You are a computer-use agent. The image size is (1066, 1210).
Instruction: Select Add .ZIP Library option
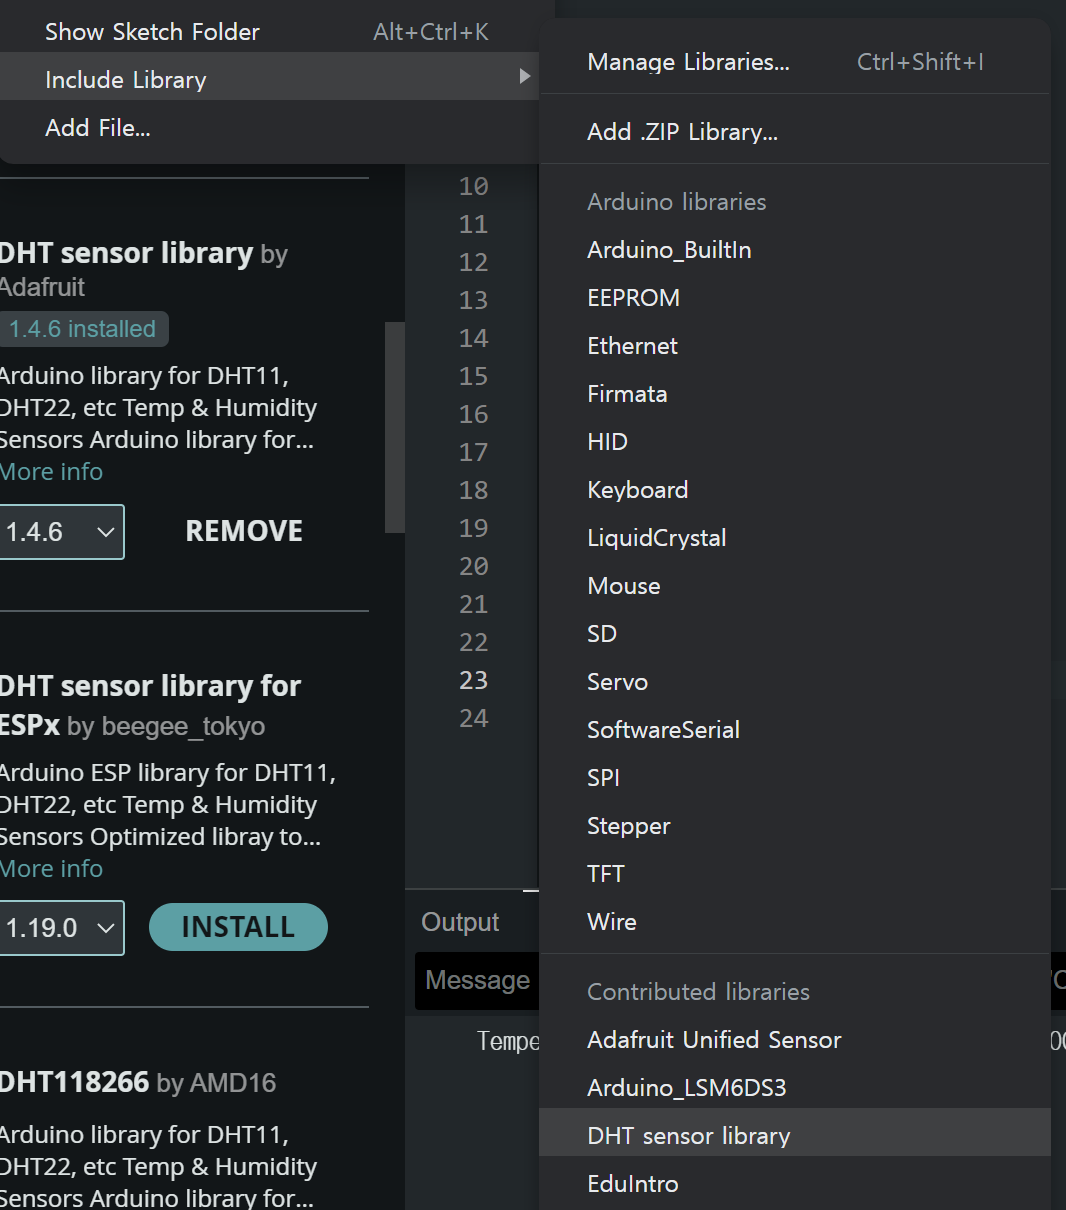pyautogui.click(x=794, y=132)
